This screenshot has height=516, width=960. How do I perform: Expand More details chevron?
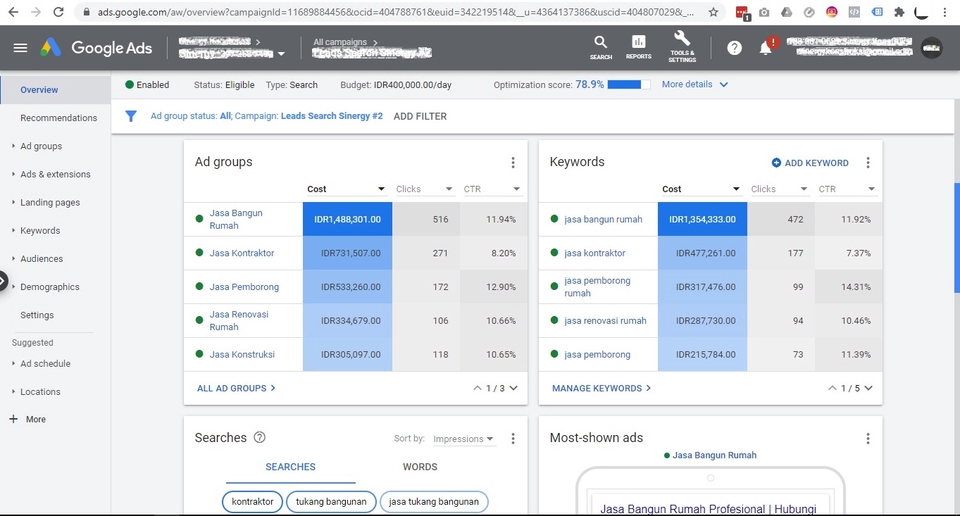(724, 84)
